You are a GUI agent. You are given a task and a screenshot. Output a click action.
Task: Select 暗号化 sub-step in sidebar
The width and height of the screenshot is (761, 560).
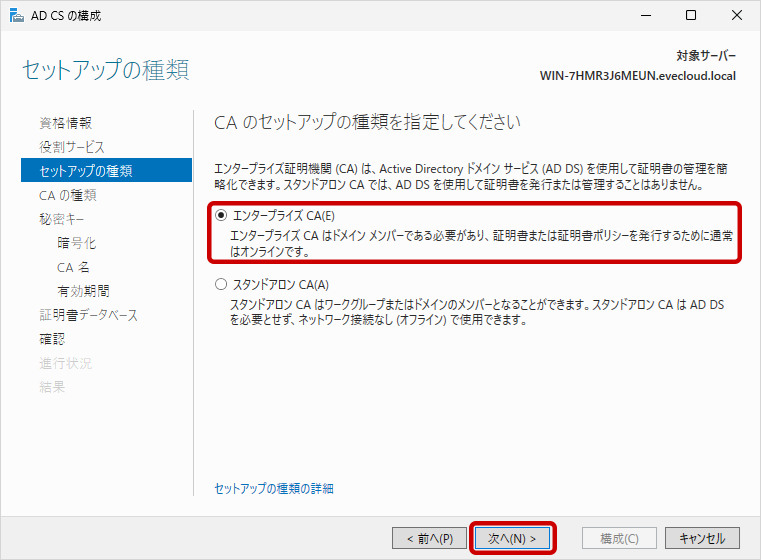[x=77, y=243]
